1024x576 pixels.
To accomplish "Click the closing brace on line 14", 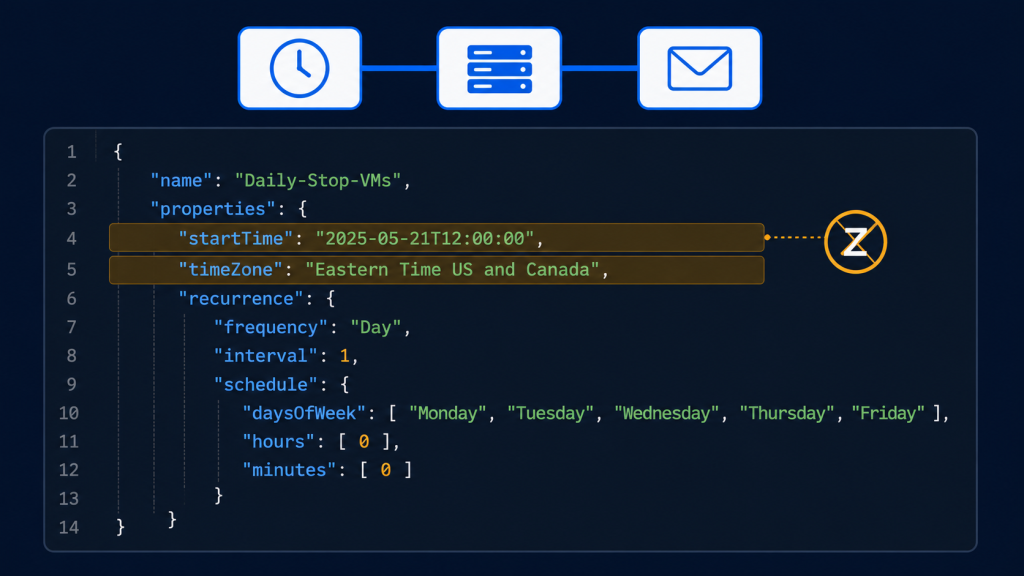I will tap(120, 526).
